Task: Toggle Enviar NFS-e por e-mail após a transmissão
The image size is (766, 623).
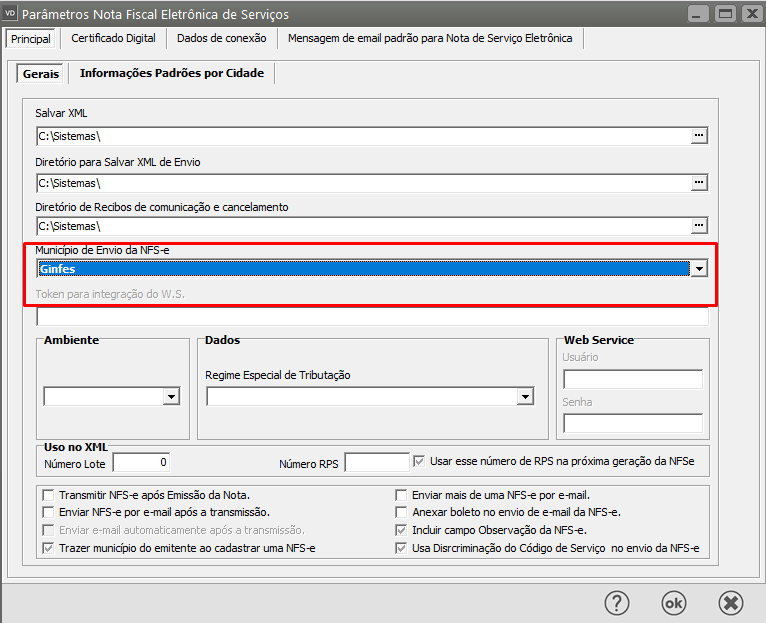Action: coord(49,512)
